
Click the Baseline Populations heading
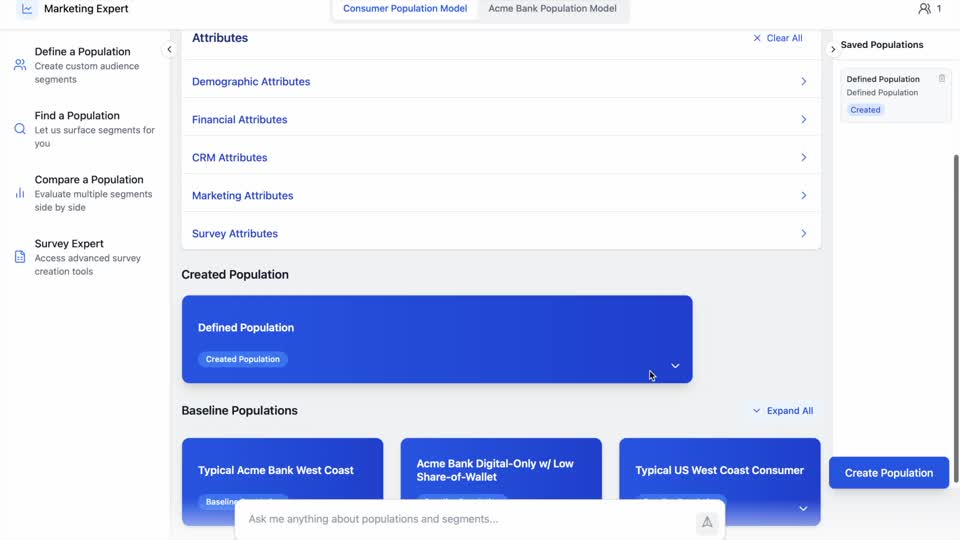(239, 410)
